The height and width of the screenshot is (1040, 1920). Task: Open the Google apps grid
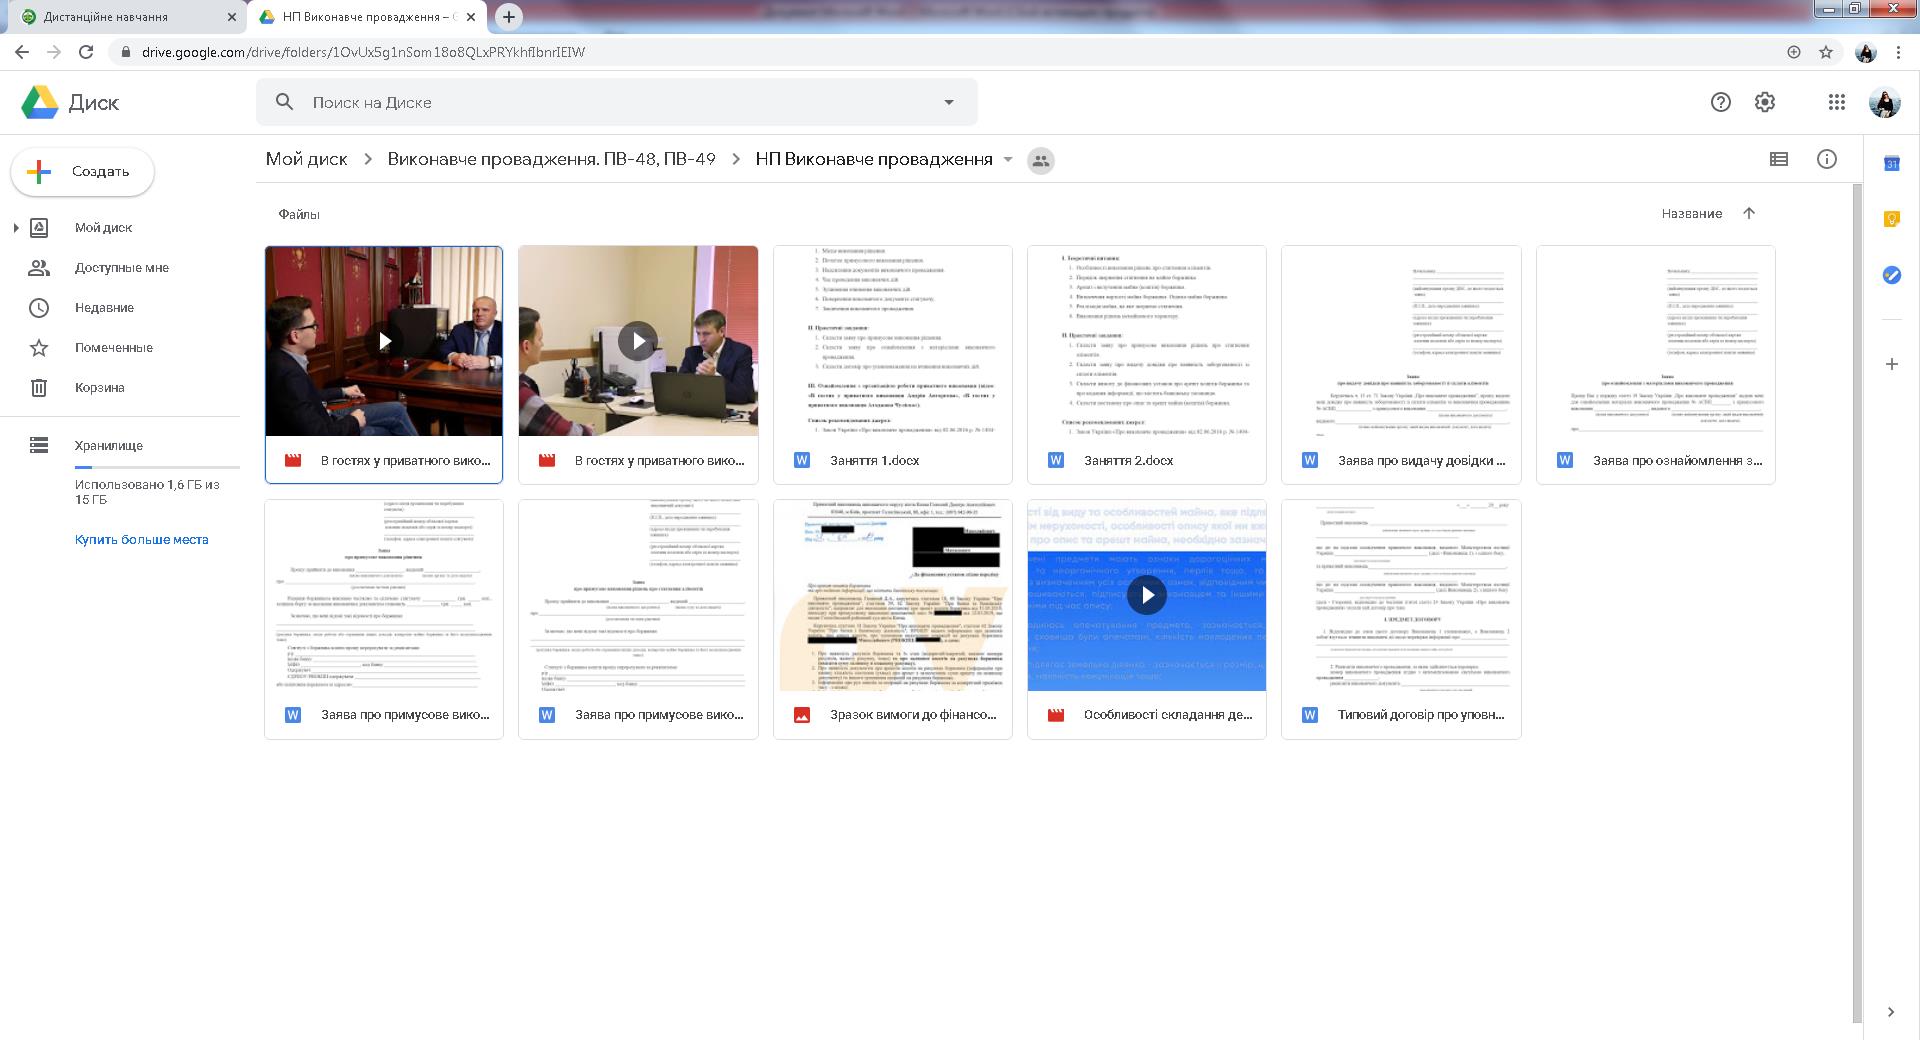pos(1837,102)
